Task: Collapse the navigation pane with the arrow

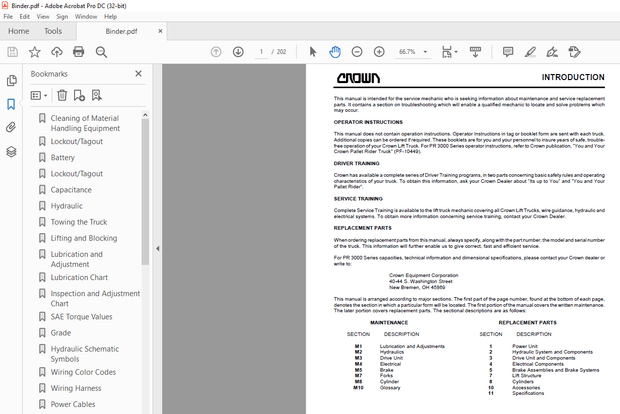Action: (157, 248)
